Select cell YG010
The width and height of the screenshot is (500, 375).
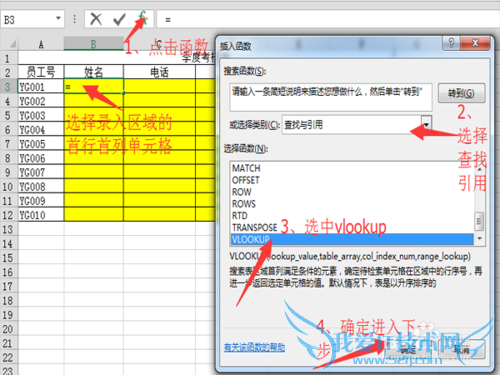(x=41, y=215)
